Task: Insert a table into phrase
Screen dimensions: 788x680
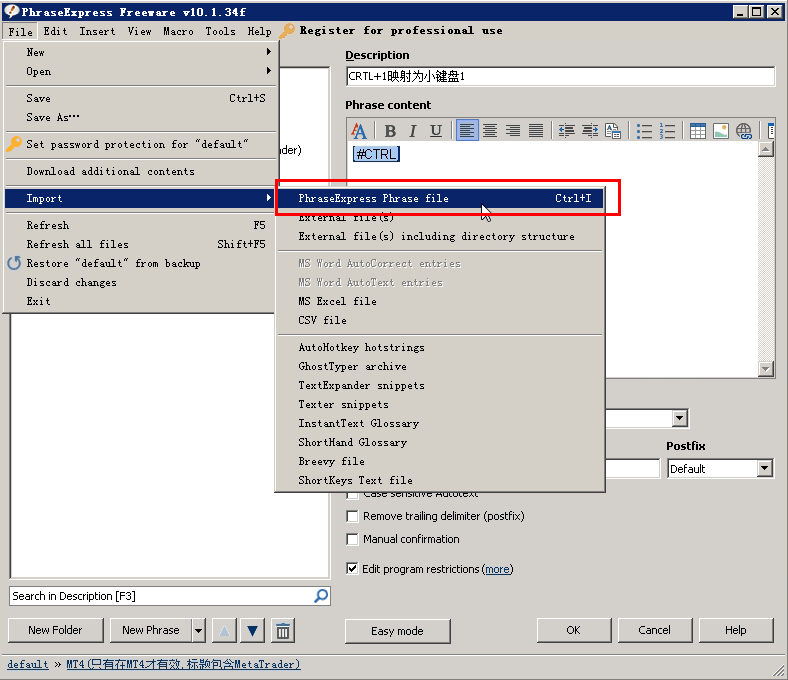Action: [698, 131]
